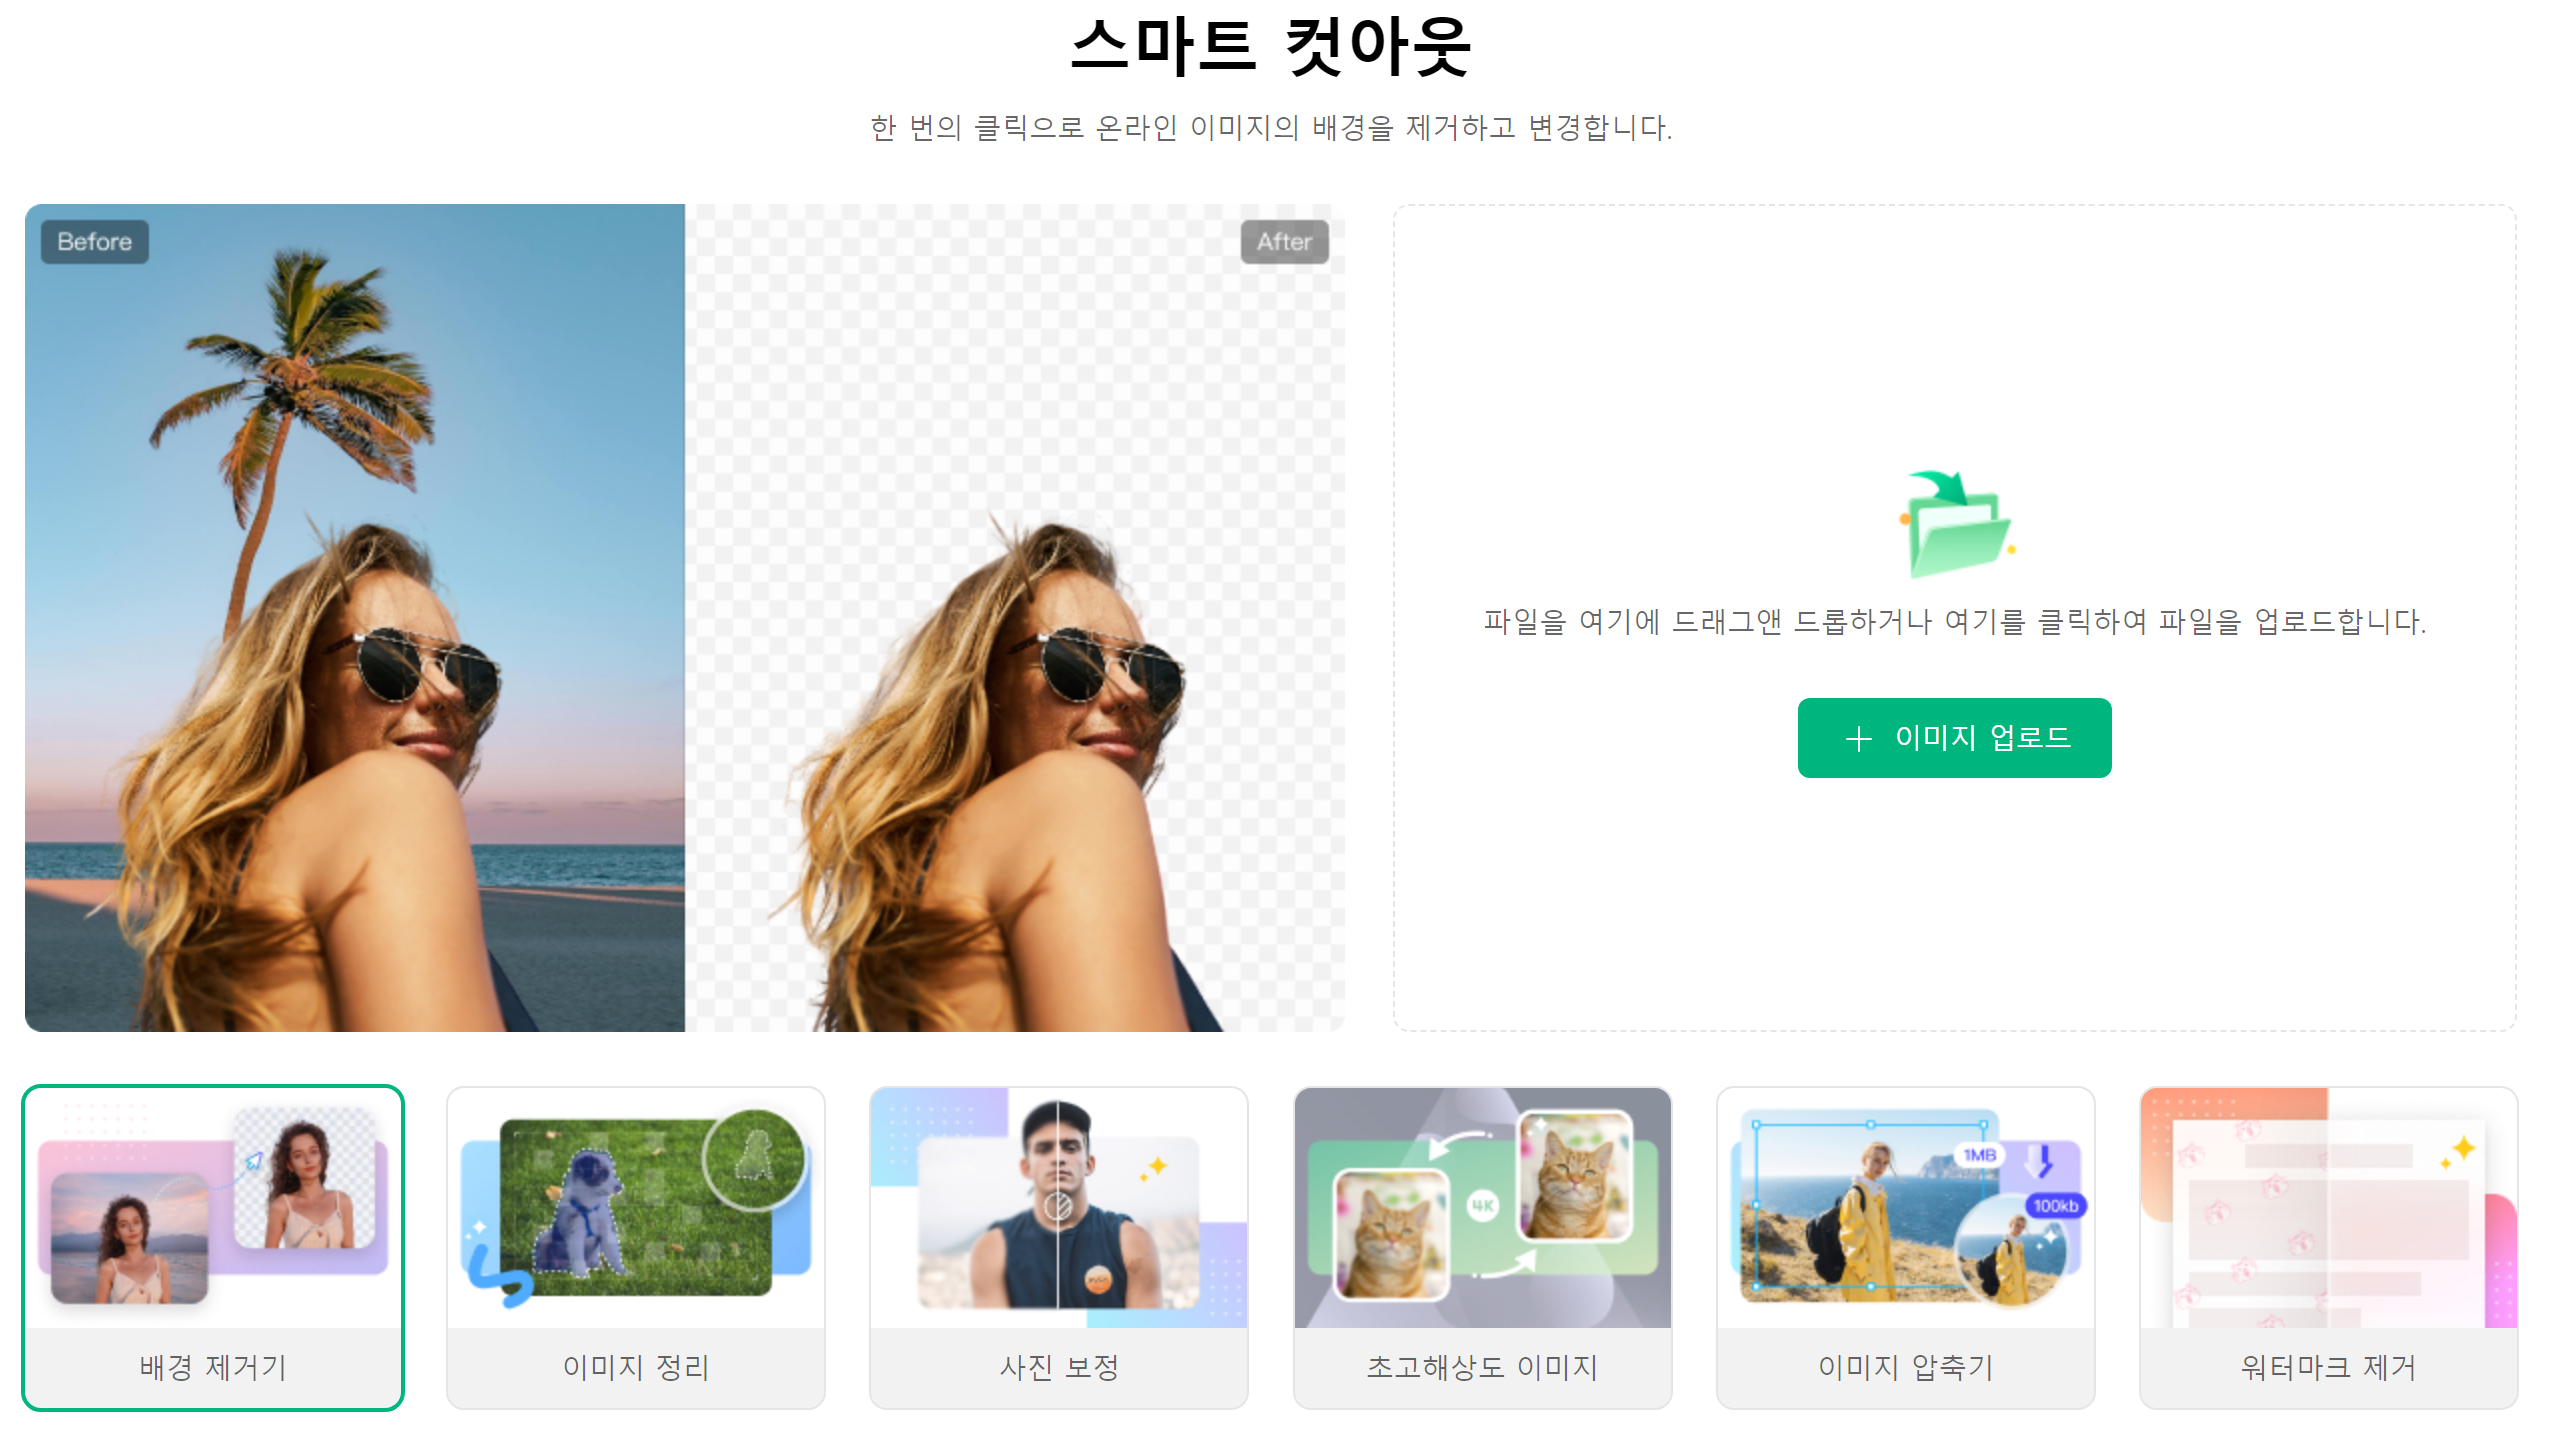Viewport: 2558px width, 1449px height.
Task: Click the subtitle about removing backgrounds in one click
Action: [x=1271, y=128]
